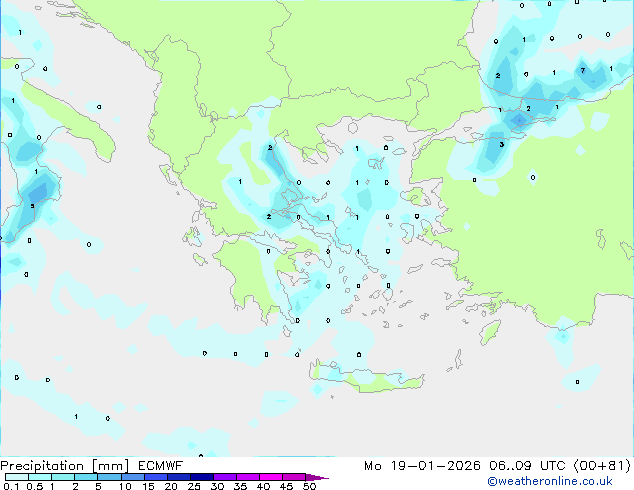Click the precipitation value '5' over Calabria
Screen dimensions: 634x490
32,206
